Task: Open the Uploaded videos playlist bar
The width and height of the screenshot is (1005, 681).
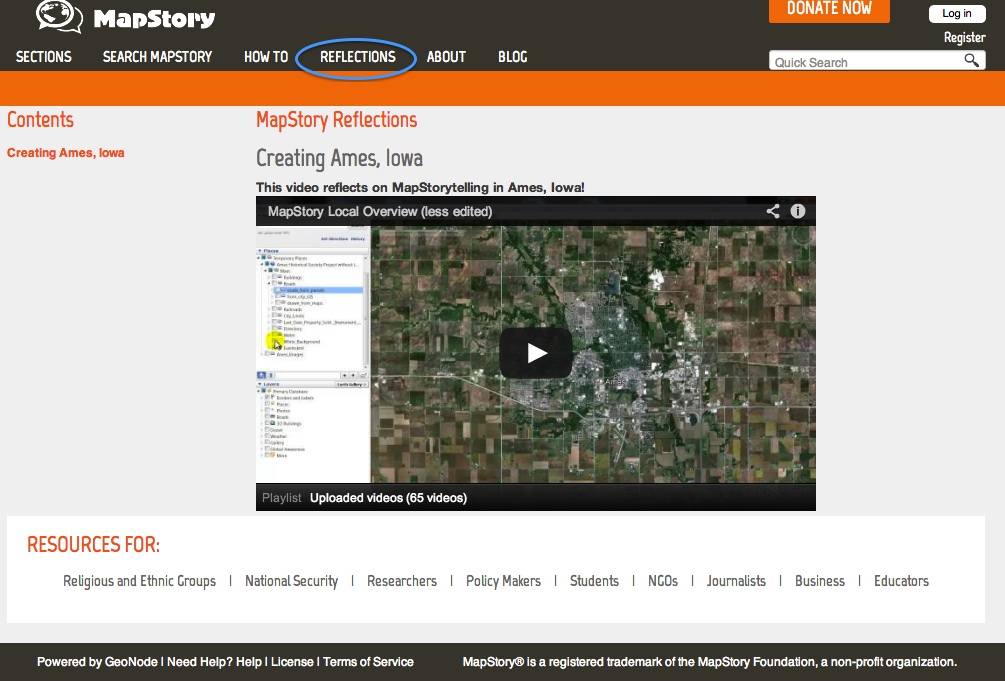Action: [x=536, y=498]
